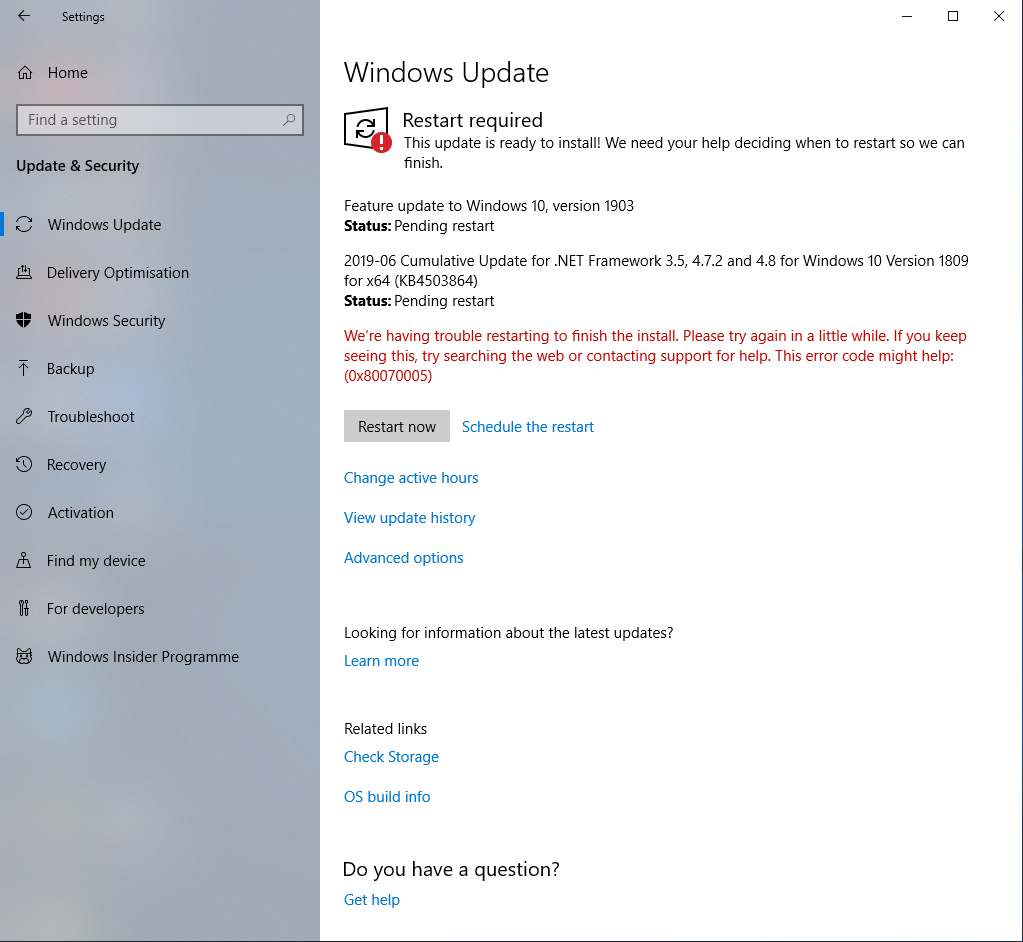Click the Windows Insider Programme cat icon
1023x942 pixels.
[x=24, y=656]
